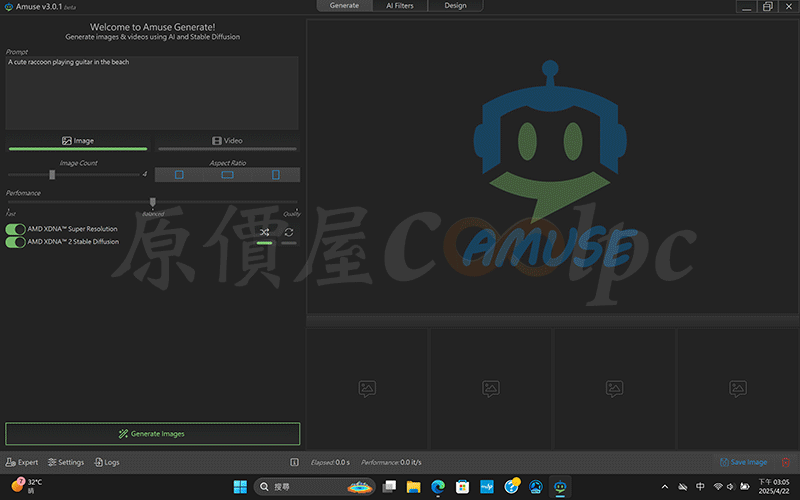Toggle AMD XDNA 2 Stable Diffusion switch
This screenshot has width=800, height=500.
point(15,242)
